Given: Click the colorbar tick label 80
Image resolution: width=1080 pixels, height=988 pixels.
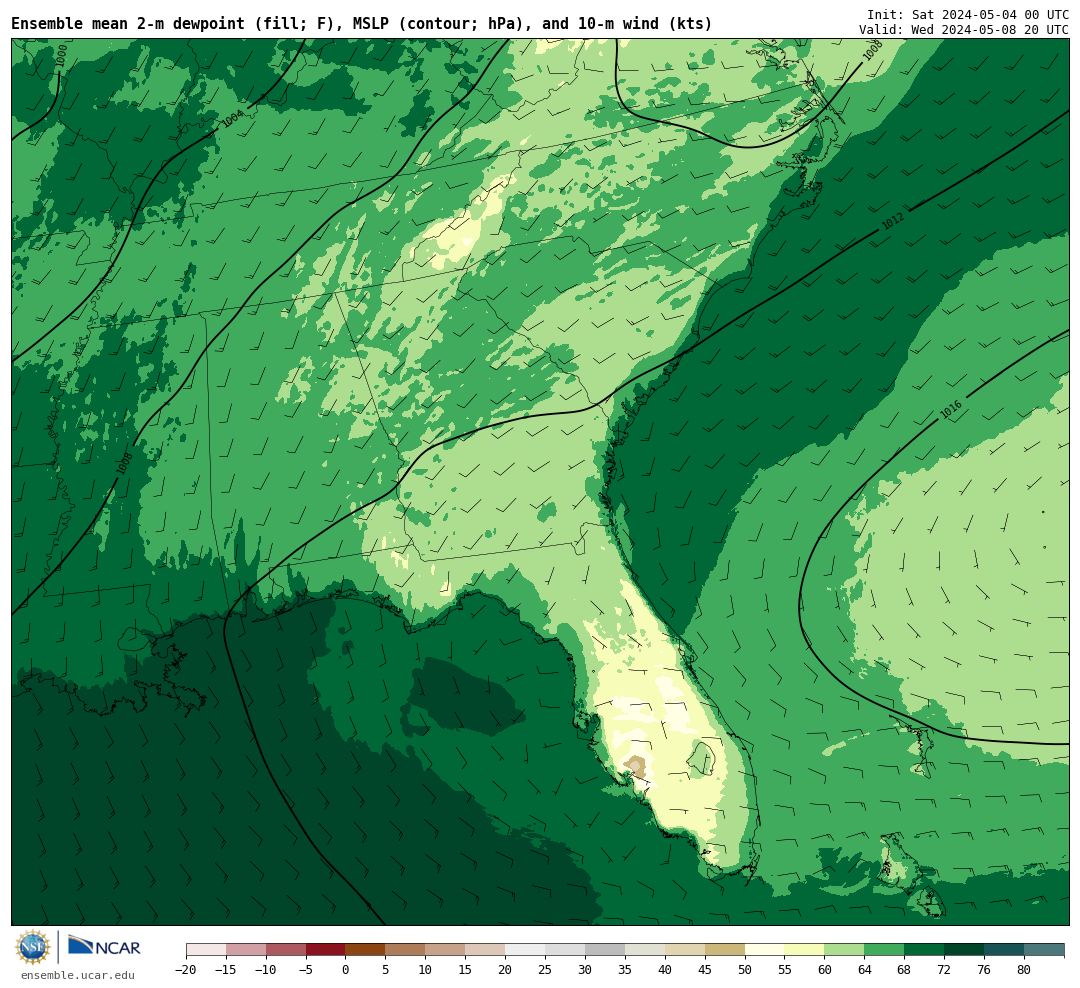Looking at the screenshot, I should click(1024, 970).
